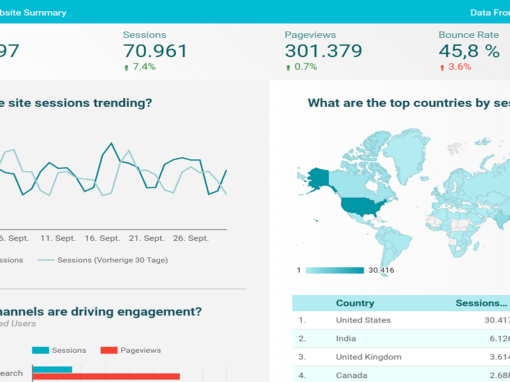This screenshot has width=510, height=382.
Task: Click the map color gradient scale bar
Action: 335,270
